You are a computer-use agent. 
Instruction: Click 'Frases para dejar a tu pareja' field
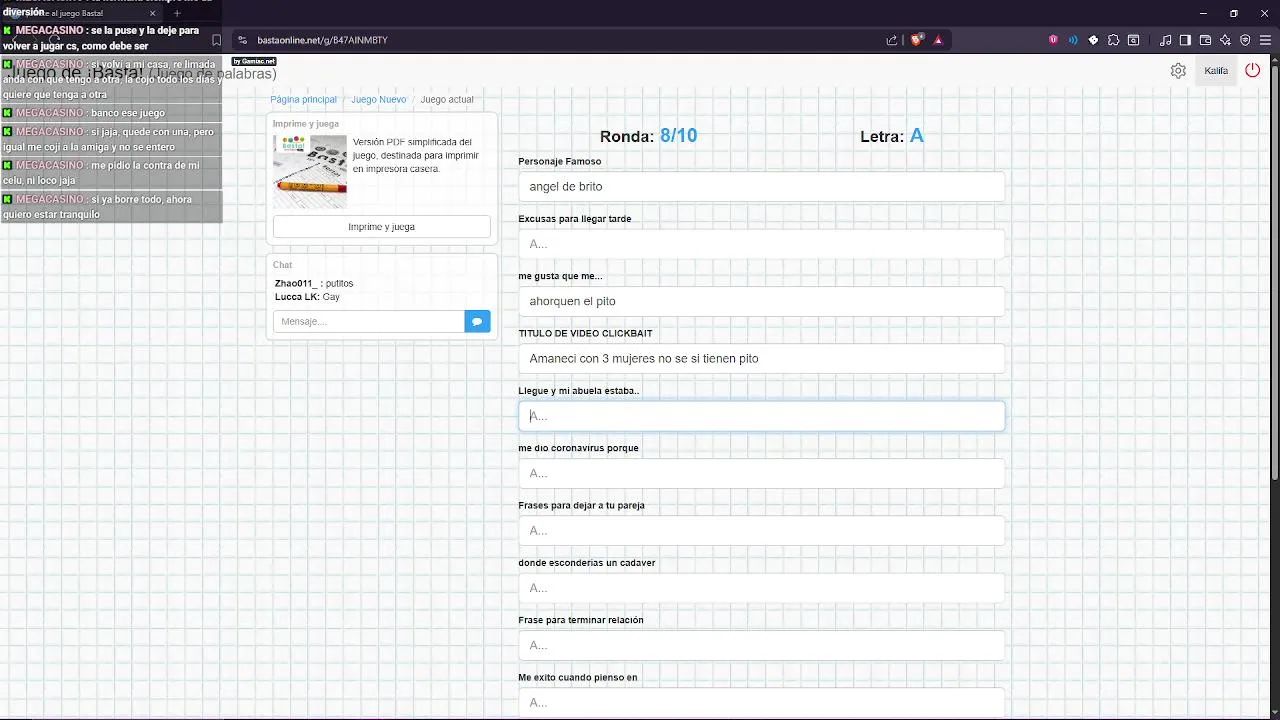pos(761,531)
